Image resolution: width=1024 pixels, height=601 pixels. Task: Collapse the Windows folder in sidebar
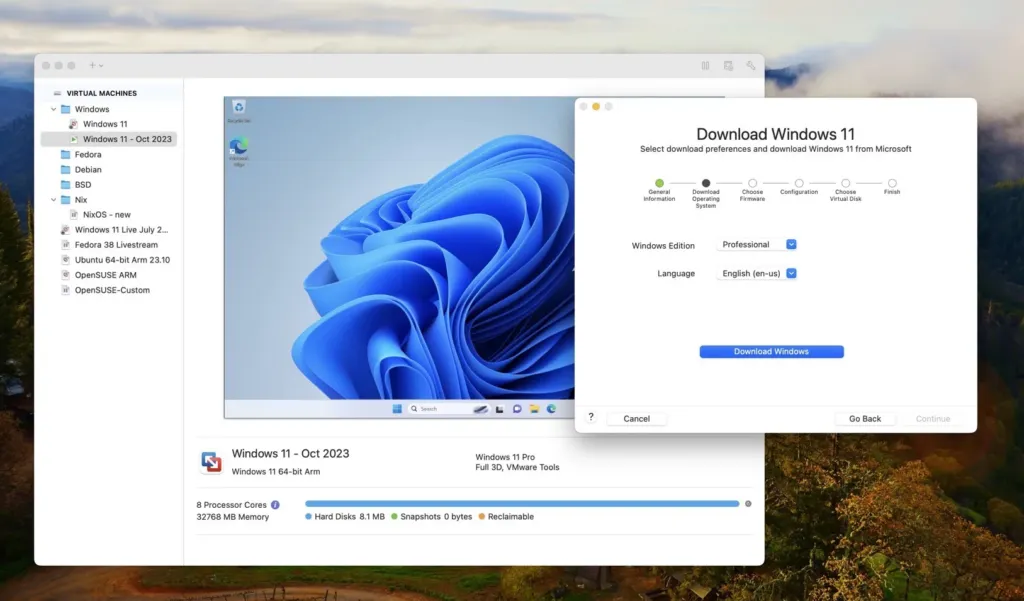[x=54, y=109]
